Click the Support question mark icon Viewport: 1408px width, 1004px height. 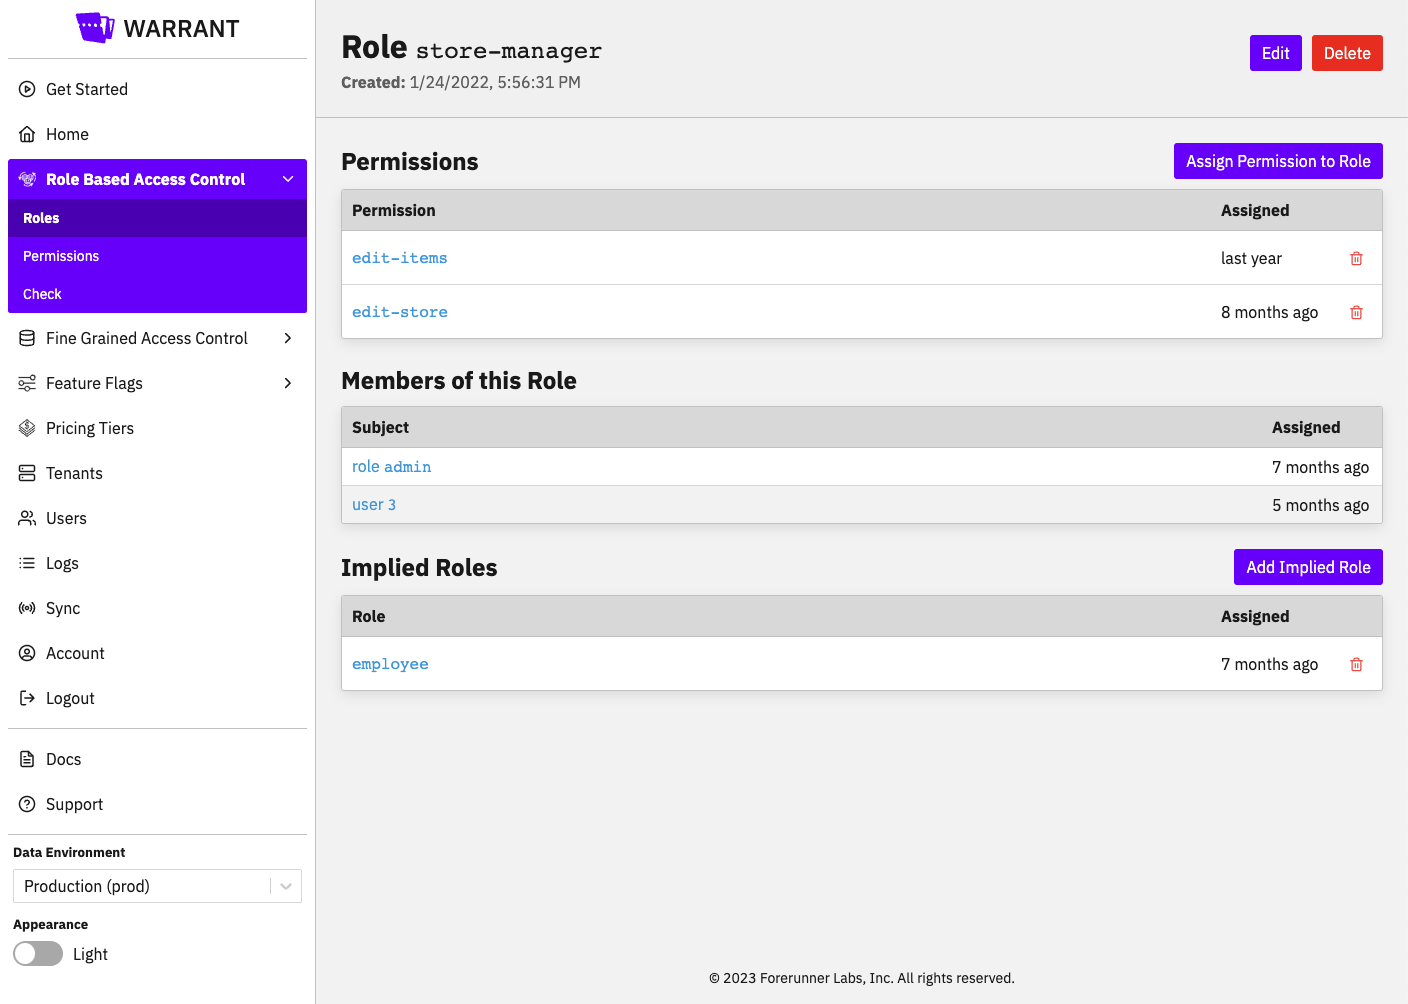tap(27, 804)
